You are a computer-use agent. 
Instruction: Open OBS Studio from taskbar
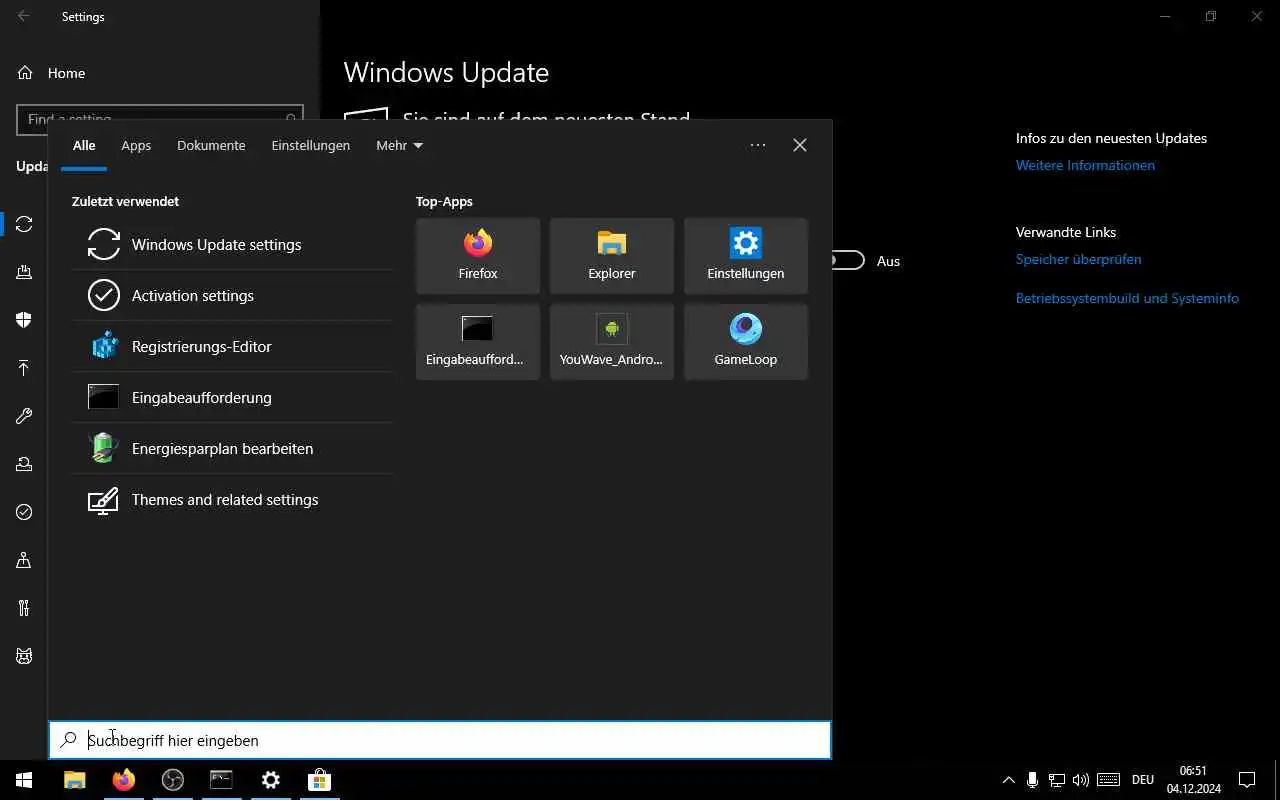[173, 780]
